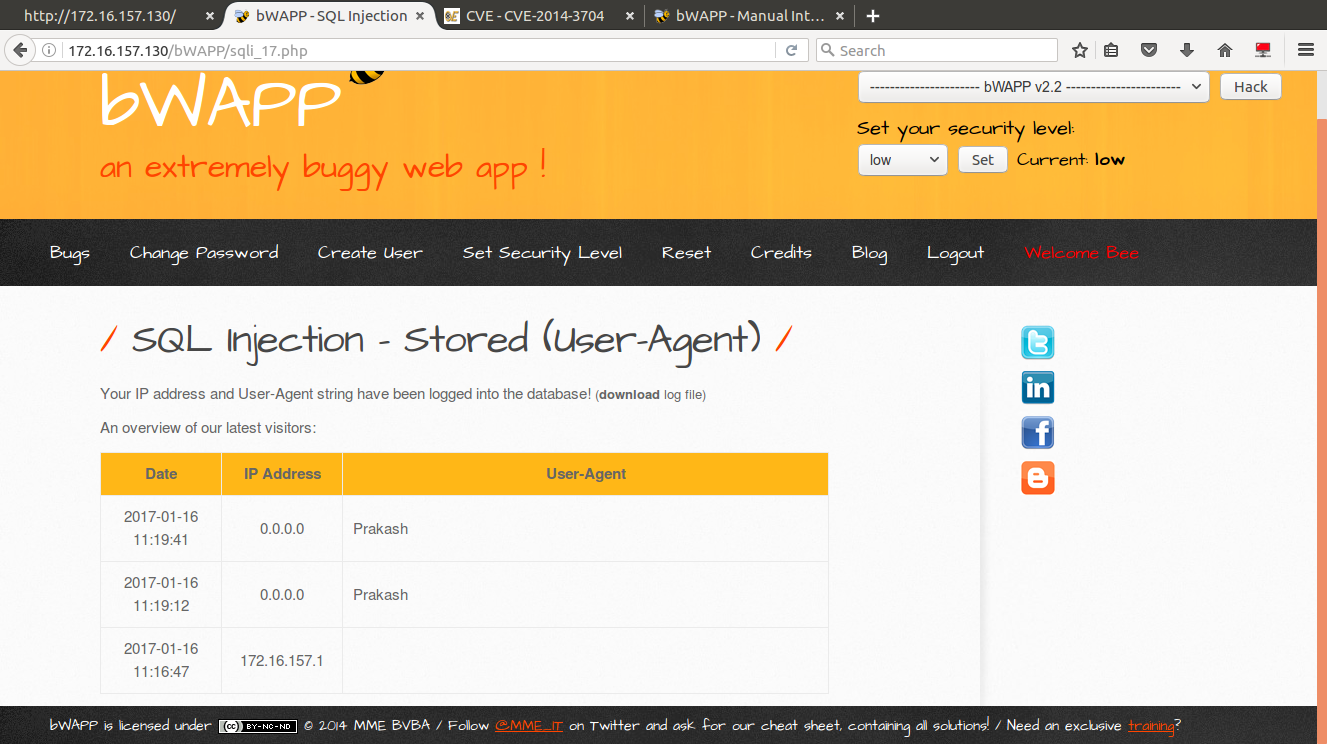Select Bugs from the navigation menu
The width and height of the screenshot is (1327, 744).
coord(69,253)
